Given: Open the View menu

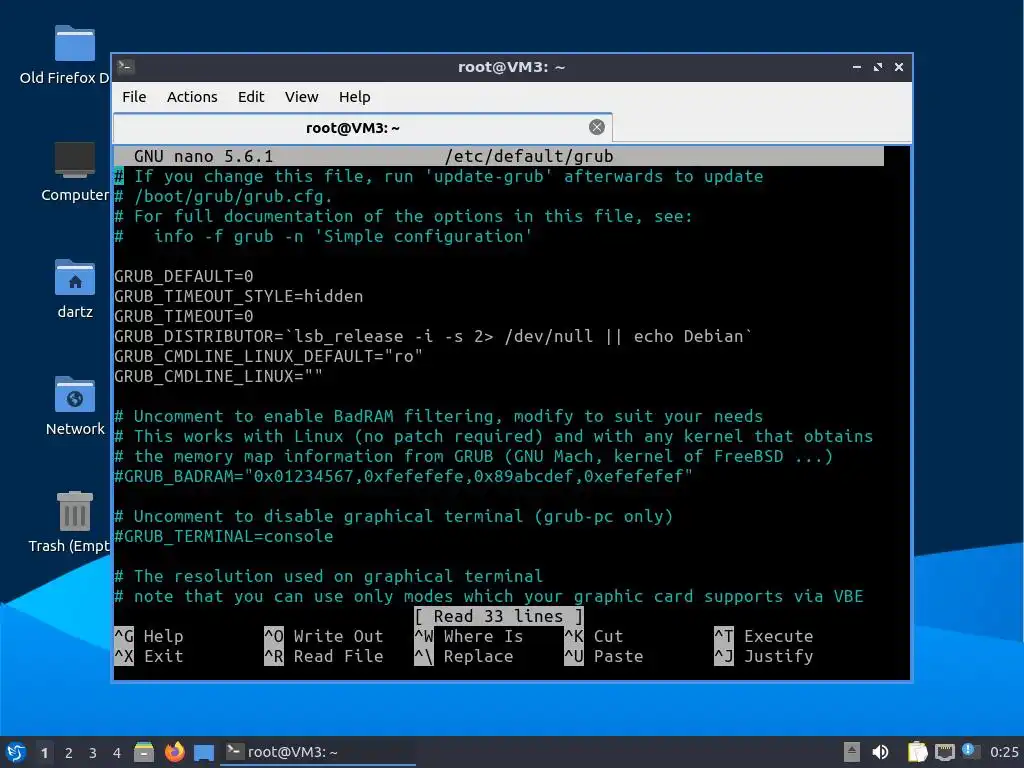Looking at the screenshot, I should 301,97.
